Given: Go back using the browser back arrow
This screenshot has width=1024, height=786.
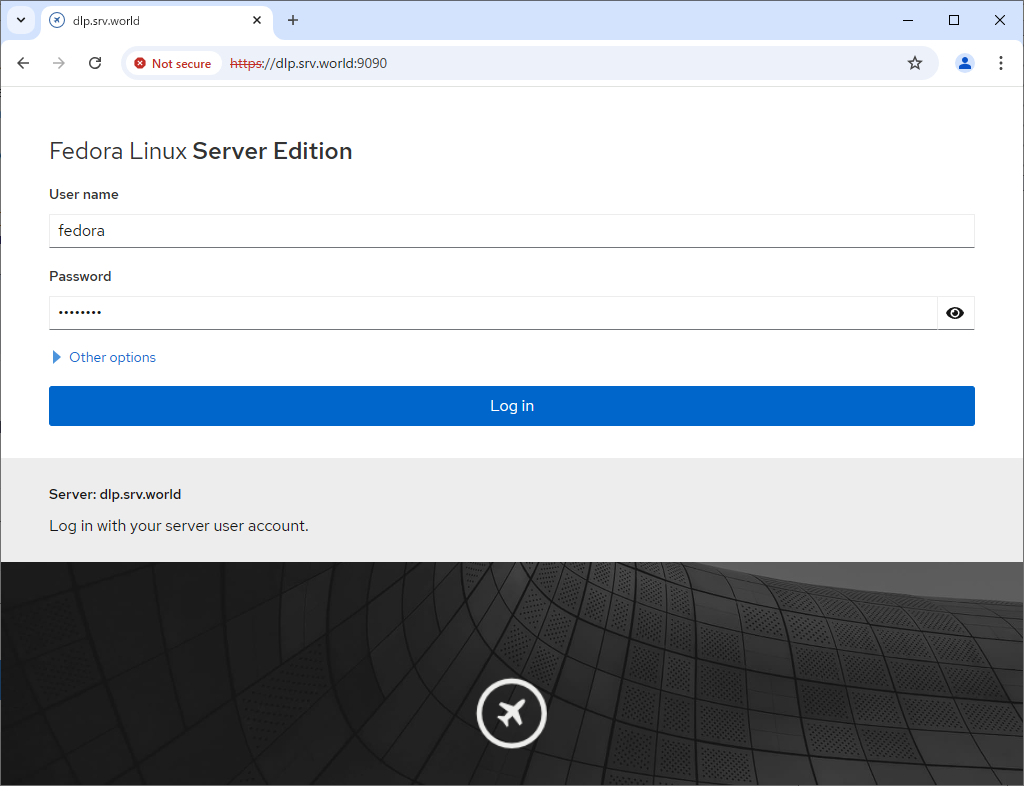Looking at the screenshot, I should click(x=24, y=63).
